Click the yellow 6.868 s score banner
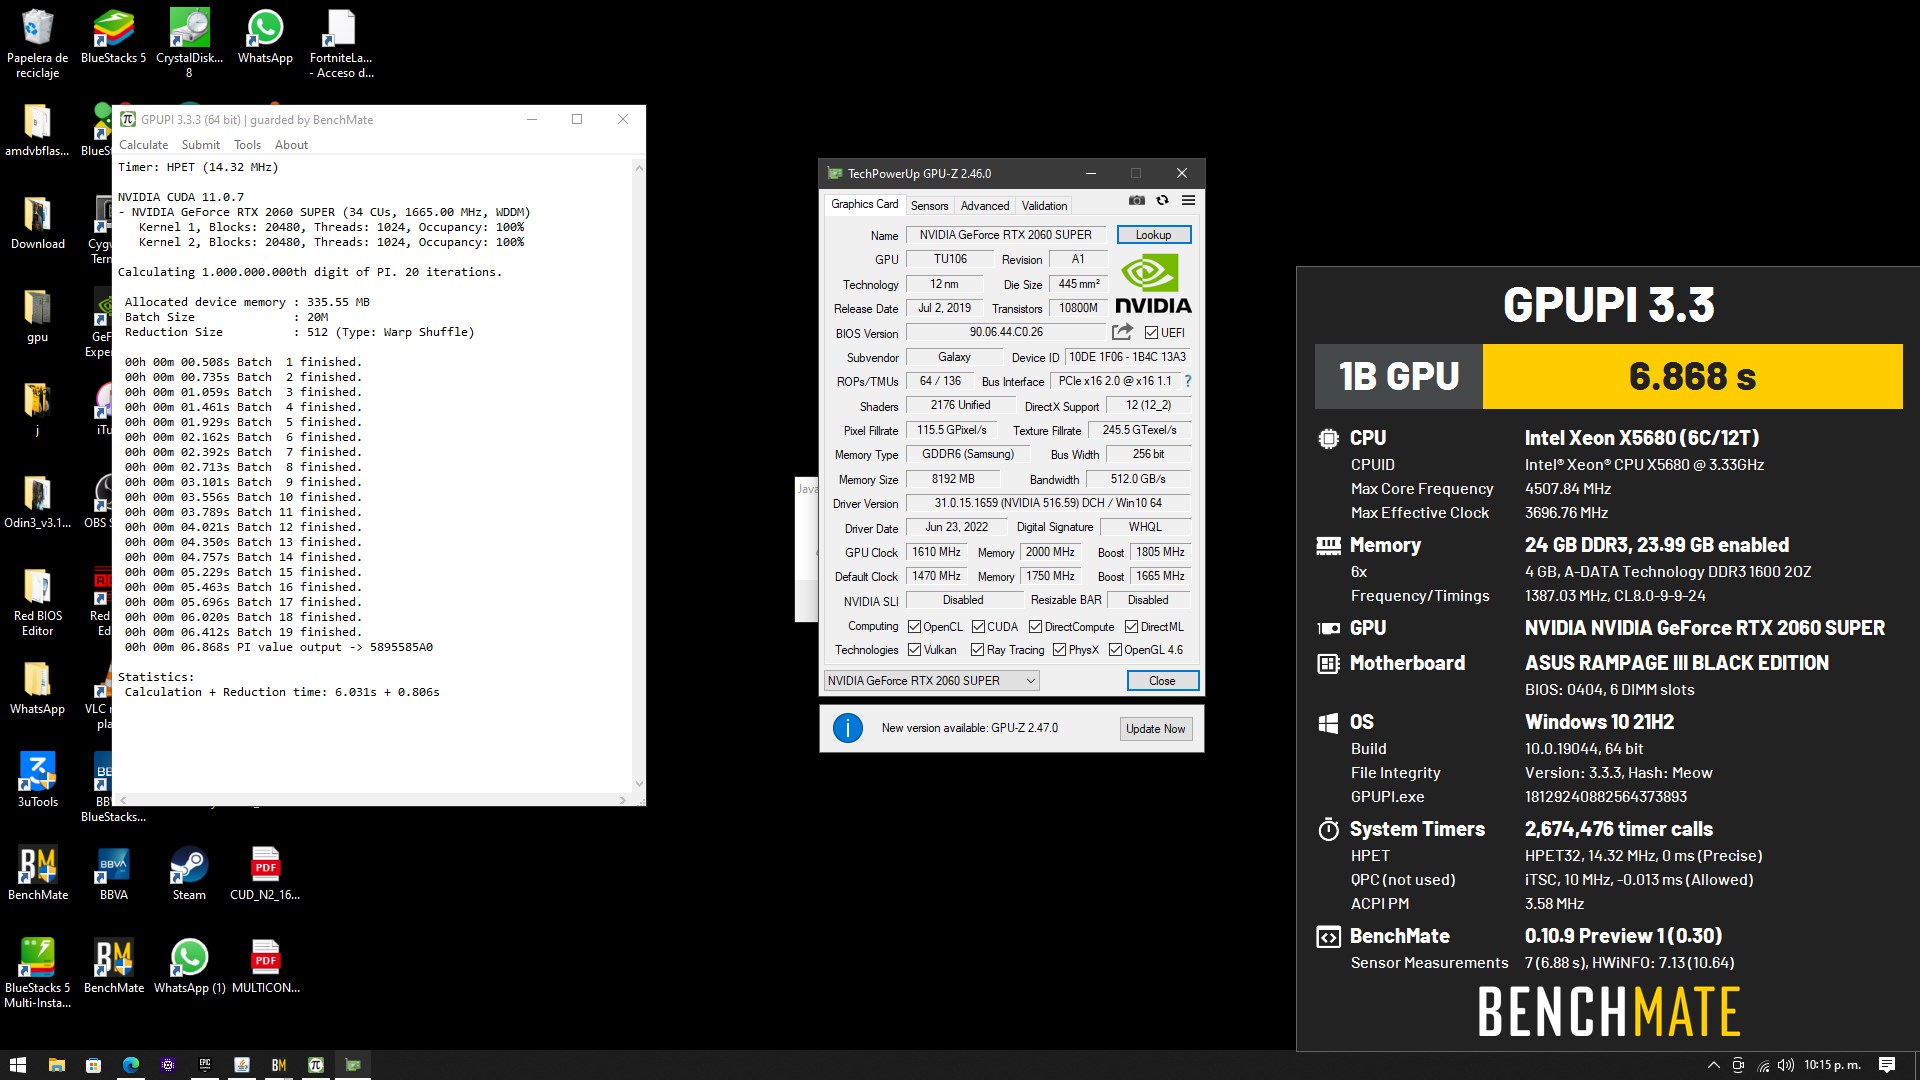 point(1692,377)
